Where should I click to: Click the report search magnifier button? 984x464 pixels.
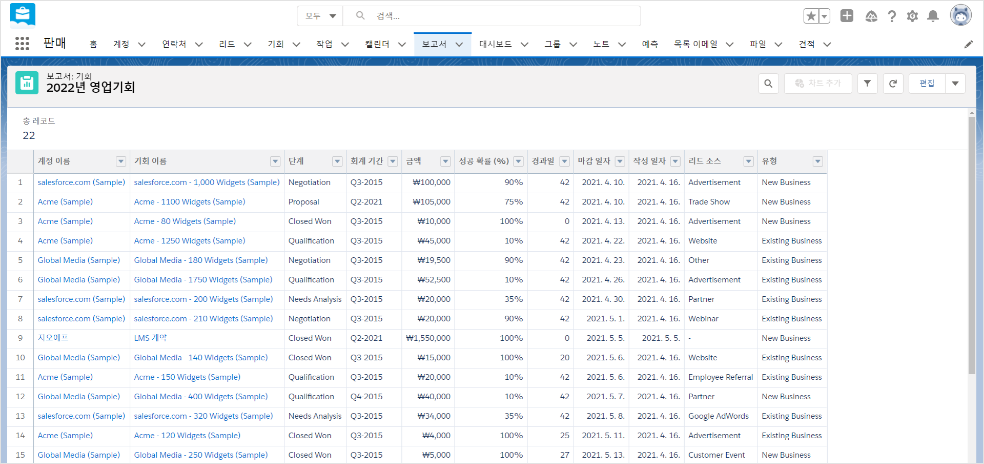[768, 84]
